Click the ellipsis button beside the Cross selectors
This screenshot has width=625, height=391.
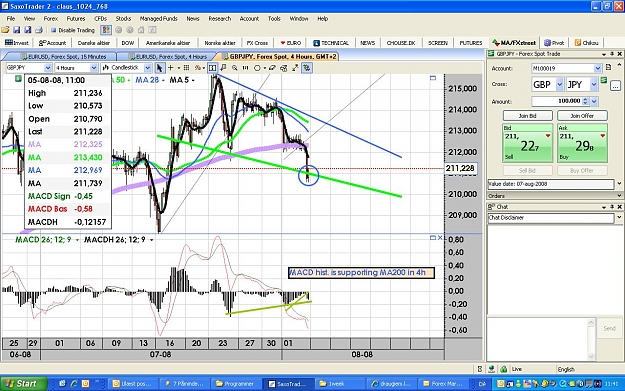point(615,85)
